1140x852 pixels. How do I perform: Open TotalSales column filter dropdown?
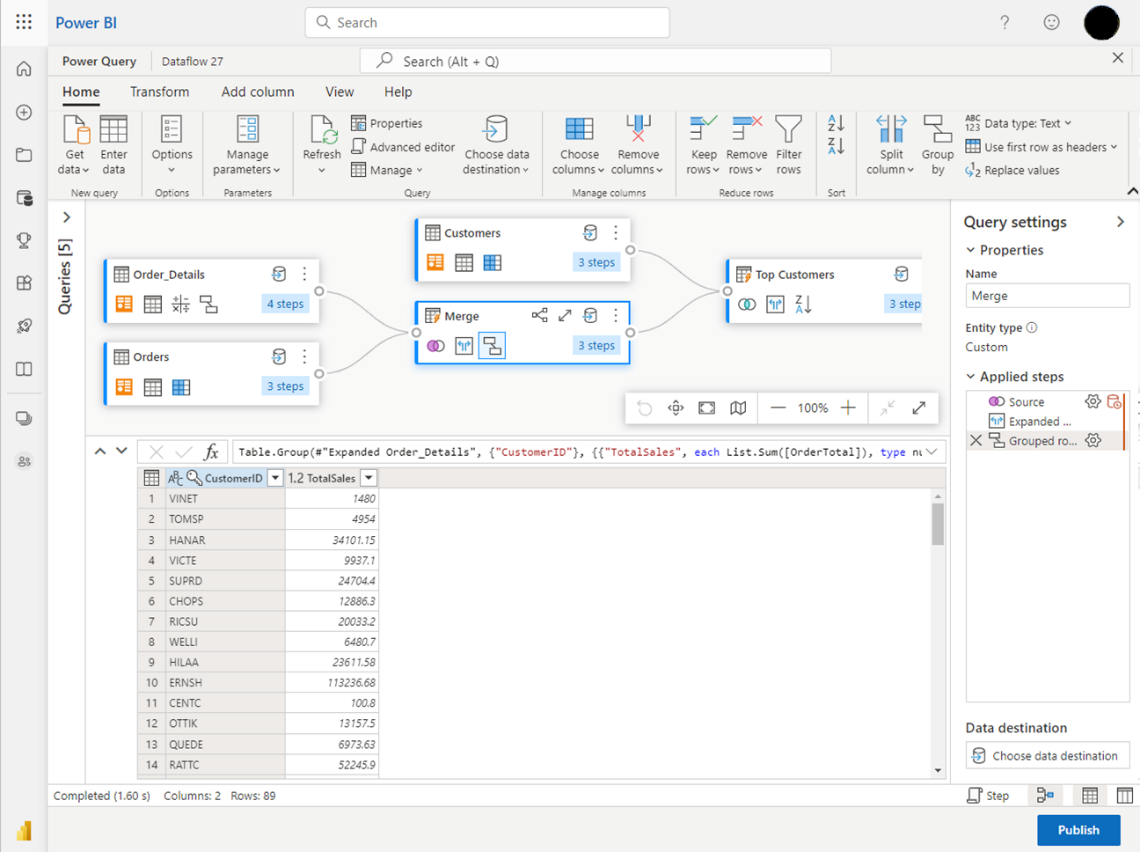tap(369, 478)
